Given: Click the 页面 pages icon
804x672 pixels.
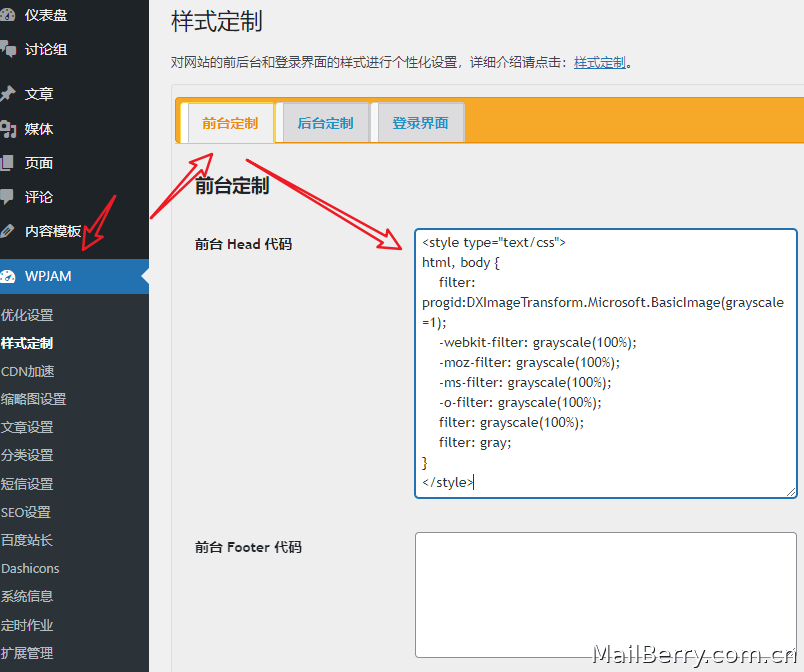Looking at the screenshot, I should [x=7, y=162].
